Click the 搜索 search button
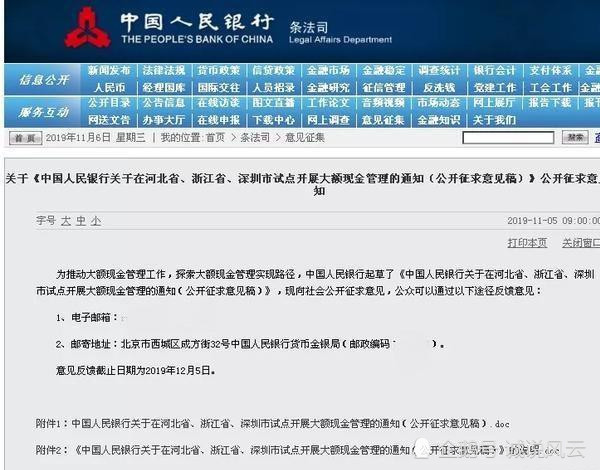This screenshot has width=600, height=470. click(x=575, y=137)
